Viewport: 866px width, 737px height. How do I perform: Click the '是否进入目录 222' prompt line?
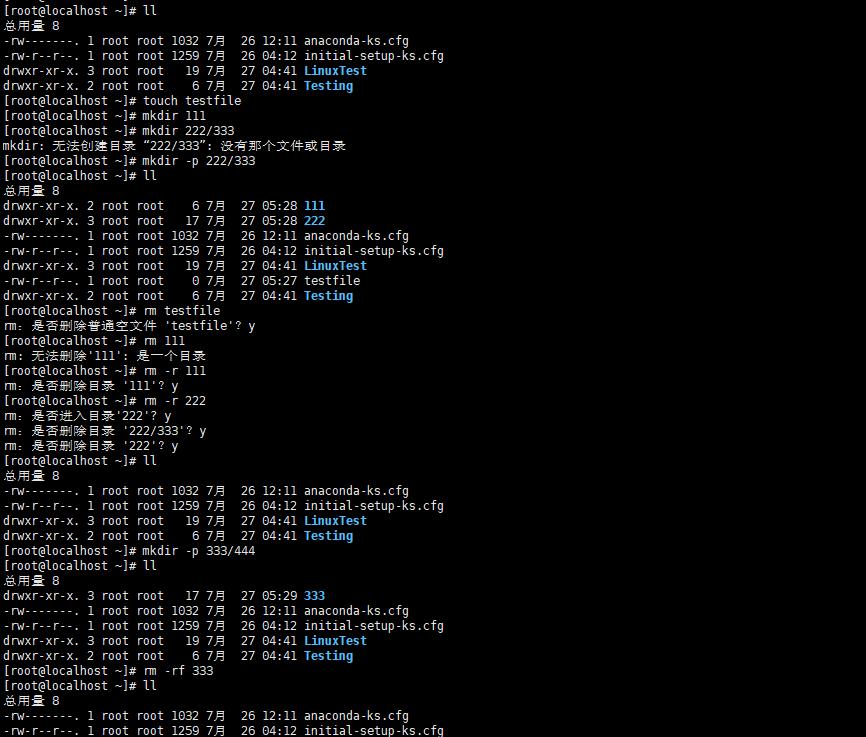(88, 416)
